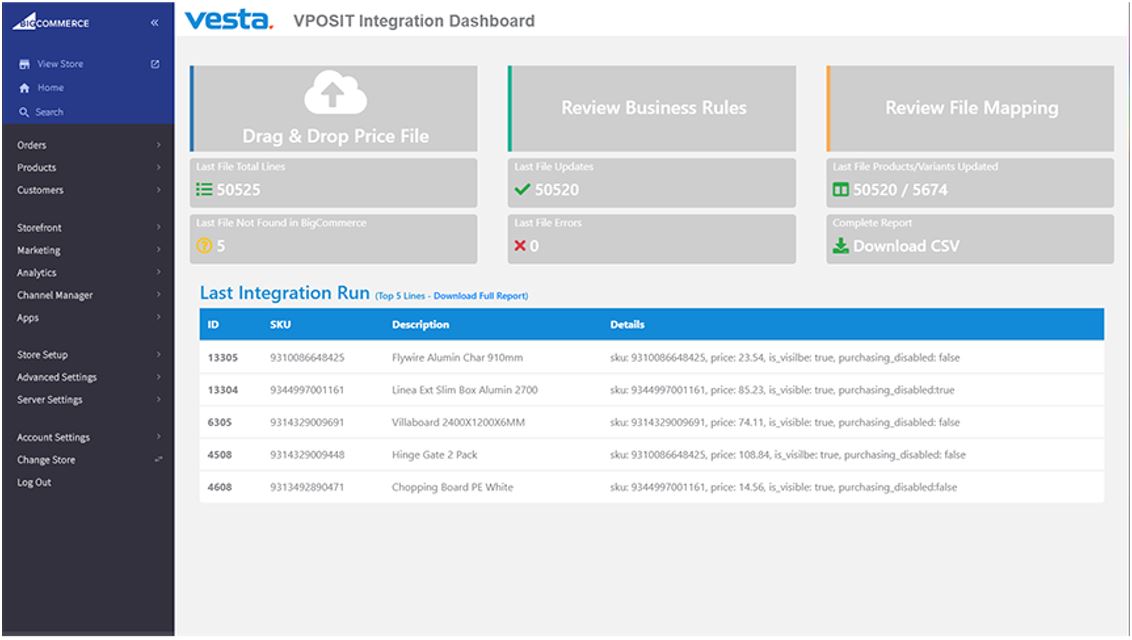Click Chopping Board PE White description
This screenshot has width=1132, height=640.
click(x=453, y=488)
